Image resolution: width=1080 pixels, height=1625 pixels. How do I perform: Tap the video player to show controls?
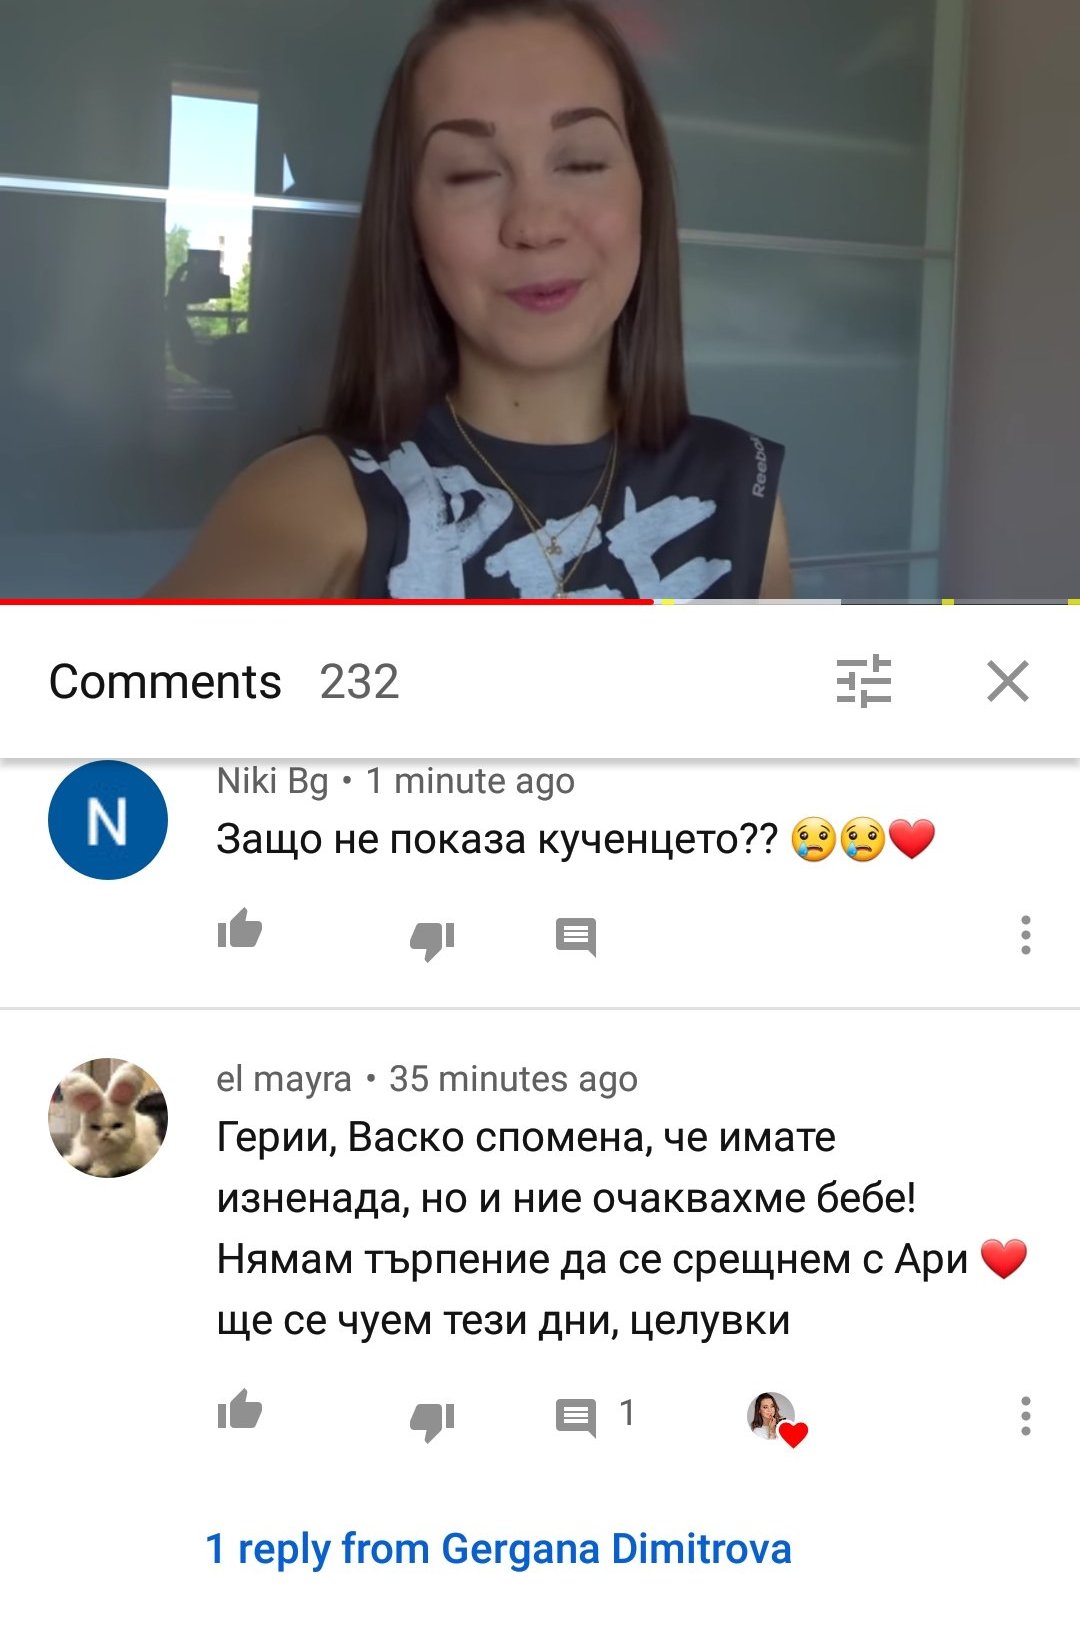[540, 299]
